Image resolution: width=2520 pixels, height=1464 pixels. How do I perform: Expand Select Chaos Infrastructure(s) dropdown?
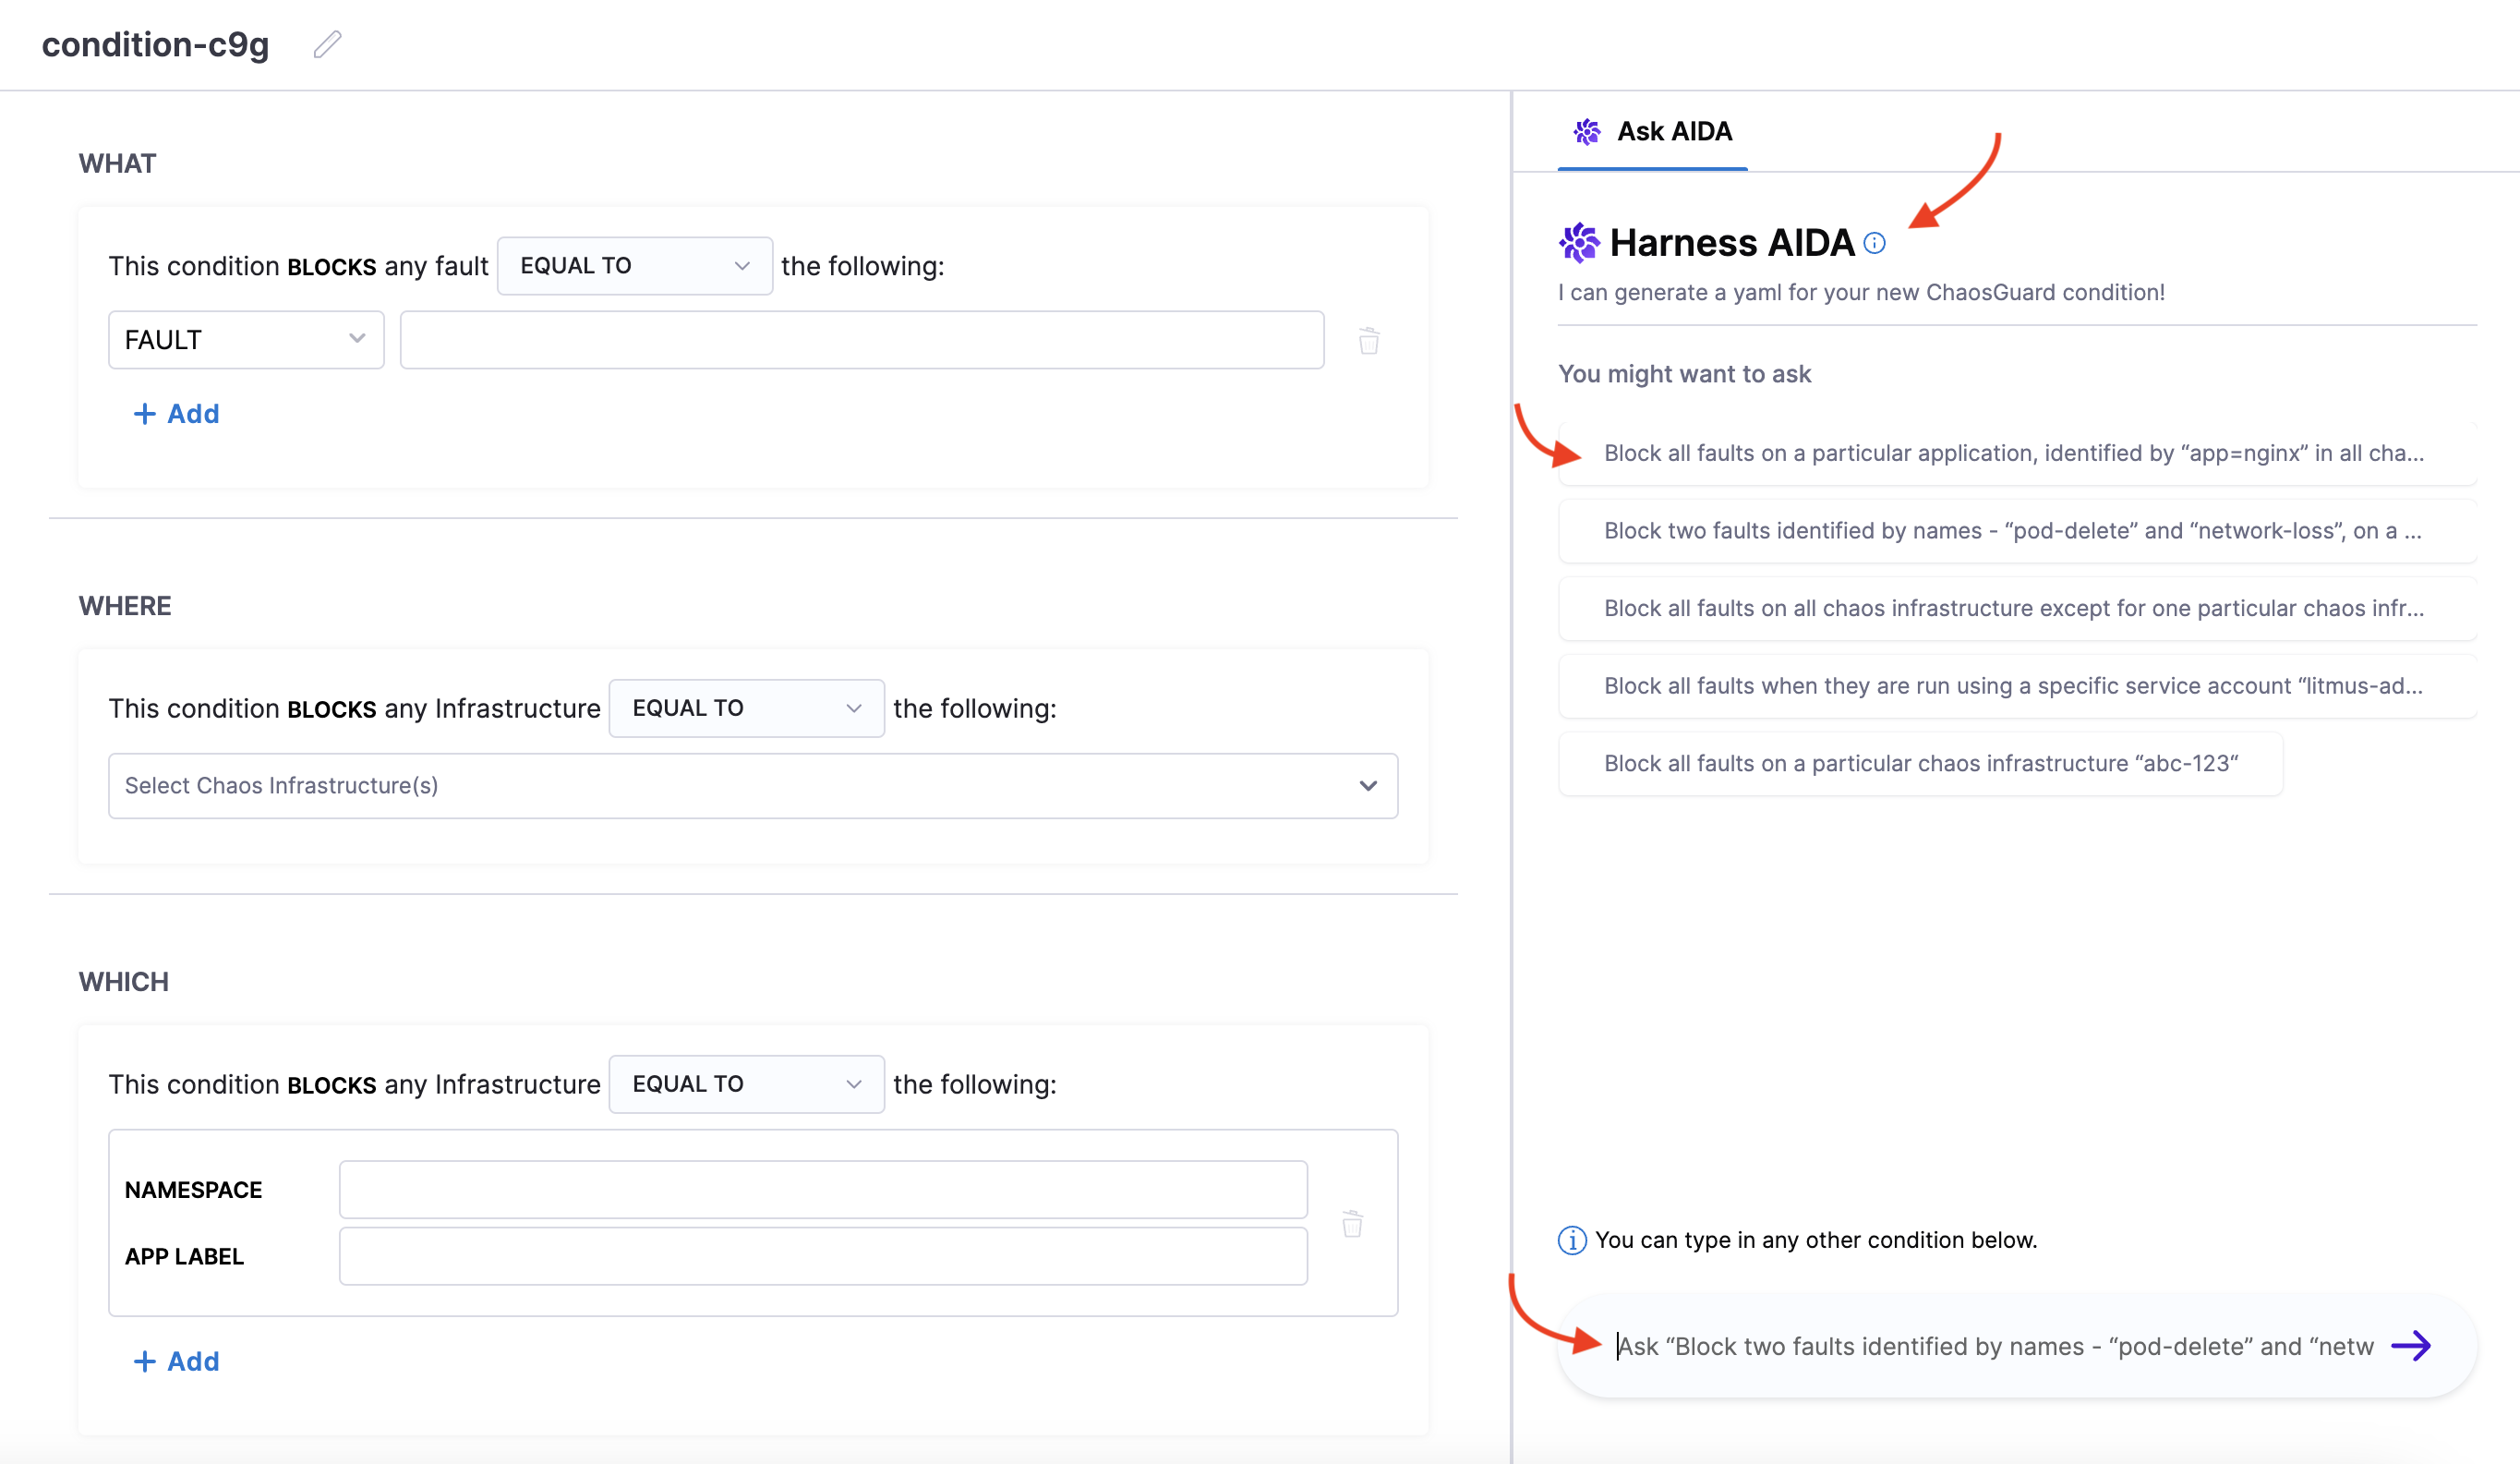[752, 786]
